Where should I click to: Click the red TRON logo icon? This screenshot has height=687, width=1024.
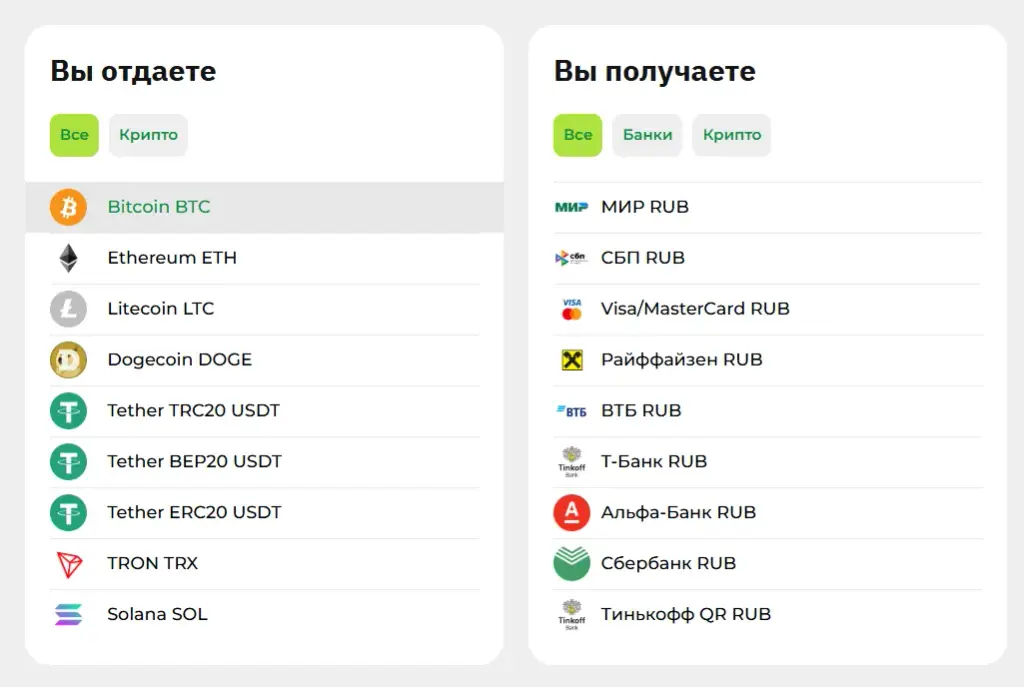[x=69, y=564]
